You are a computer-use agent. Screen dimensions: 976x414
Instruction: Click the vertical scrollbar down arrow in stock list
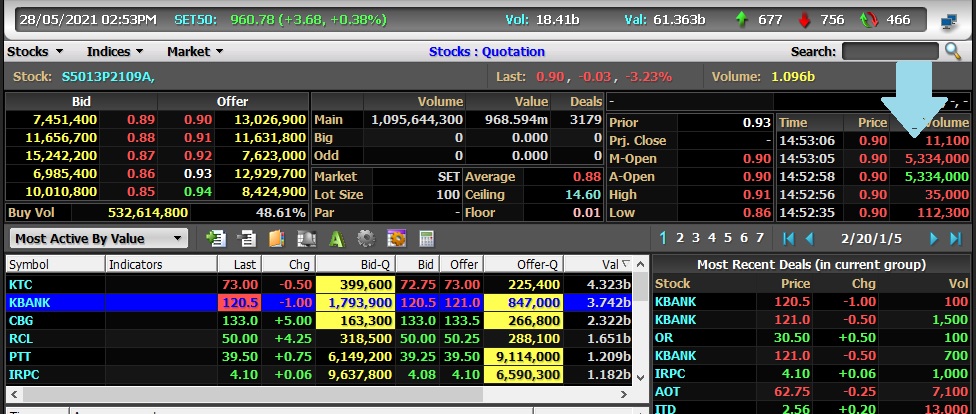click(x=640, y=377)
